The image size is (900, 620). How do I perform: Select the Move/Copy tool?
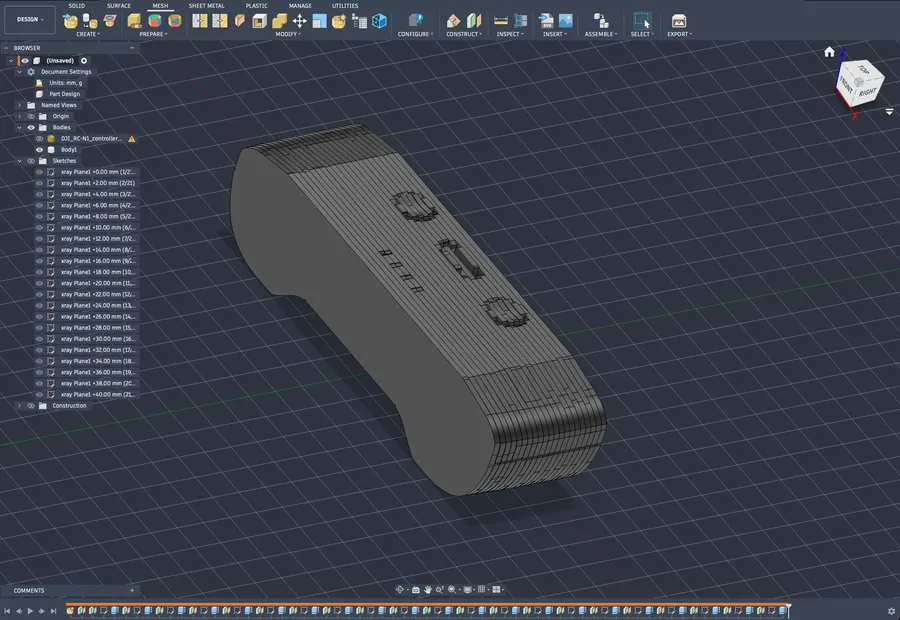300,21
